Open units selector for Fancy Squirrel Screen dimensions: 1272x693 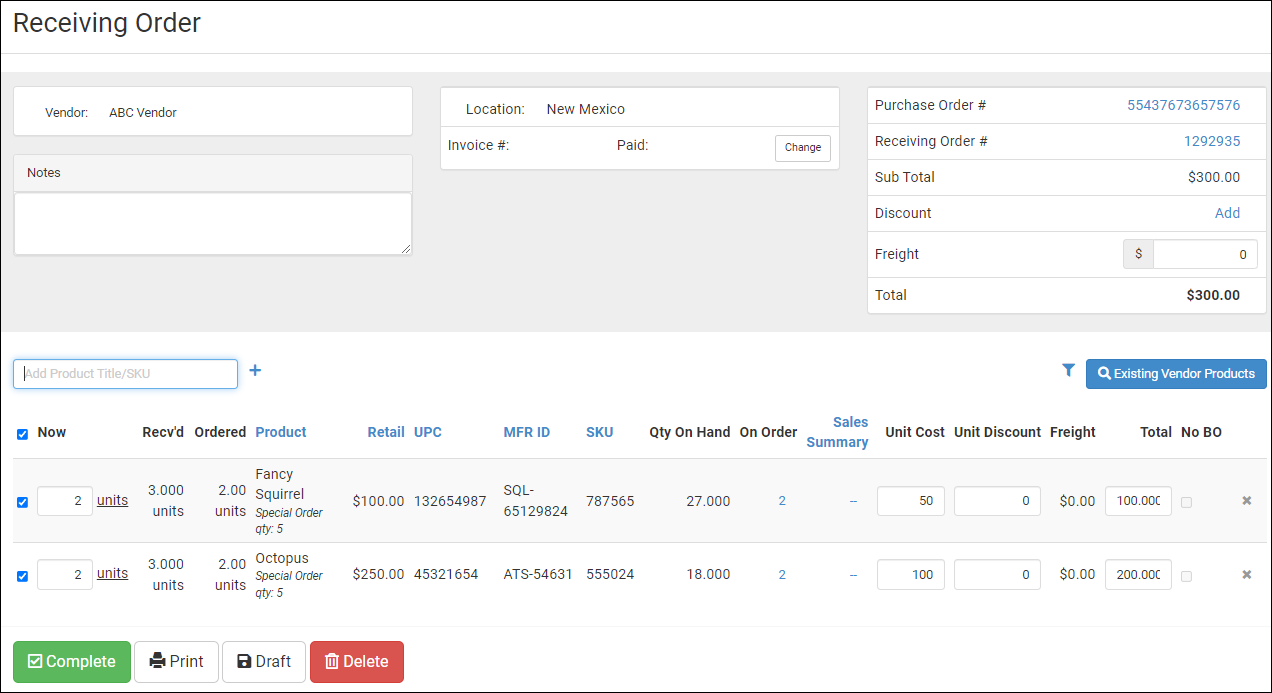coord(112,500)
